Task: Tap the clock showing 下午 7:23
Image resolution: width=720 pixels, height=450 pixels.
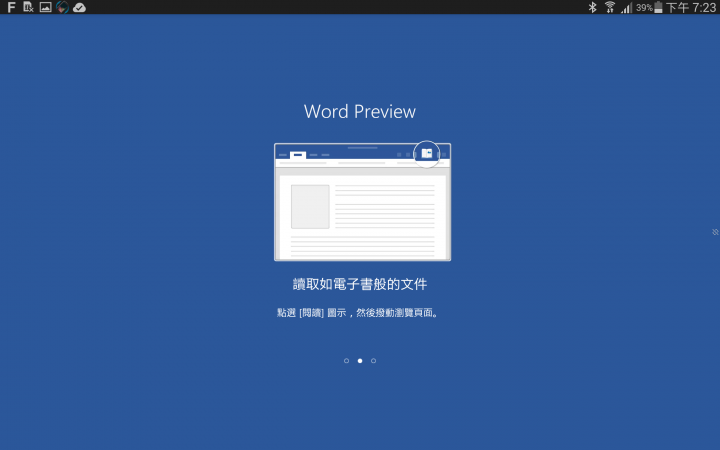Action: tap(691, 7)
